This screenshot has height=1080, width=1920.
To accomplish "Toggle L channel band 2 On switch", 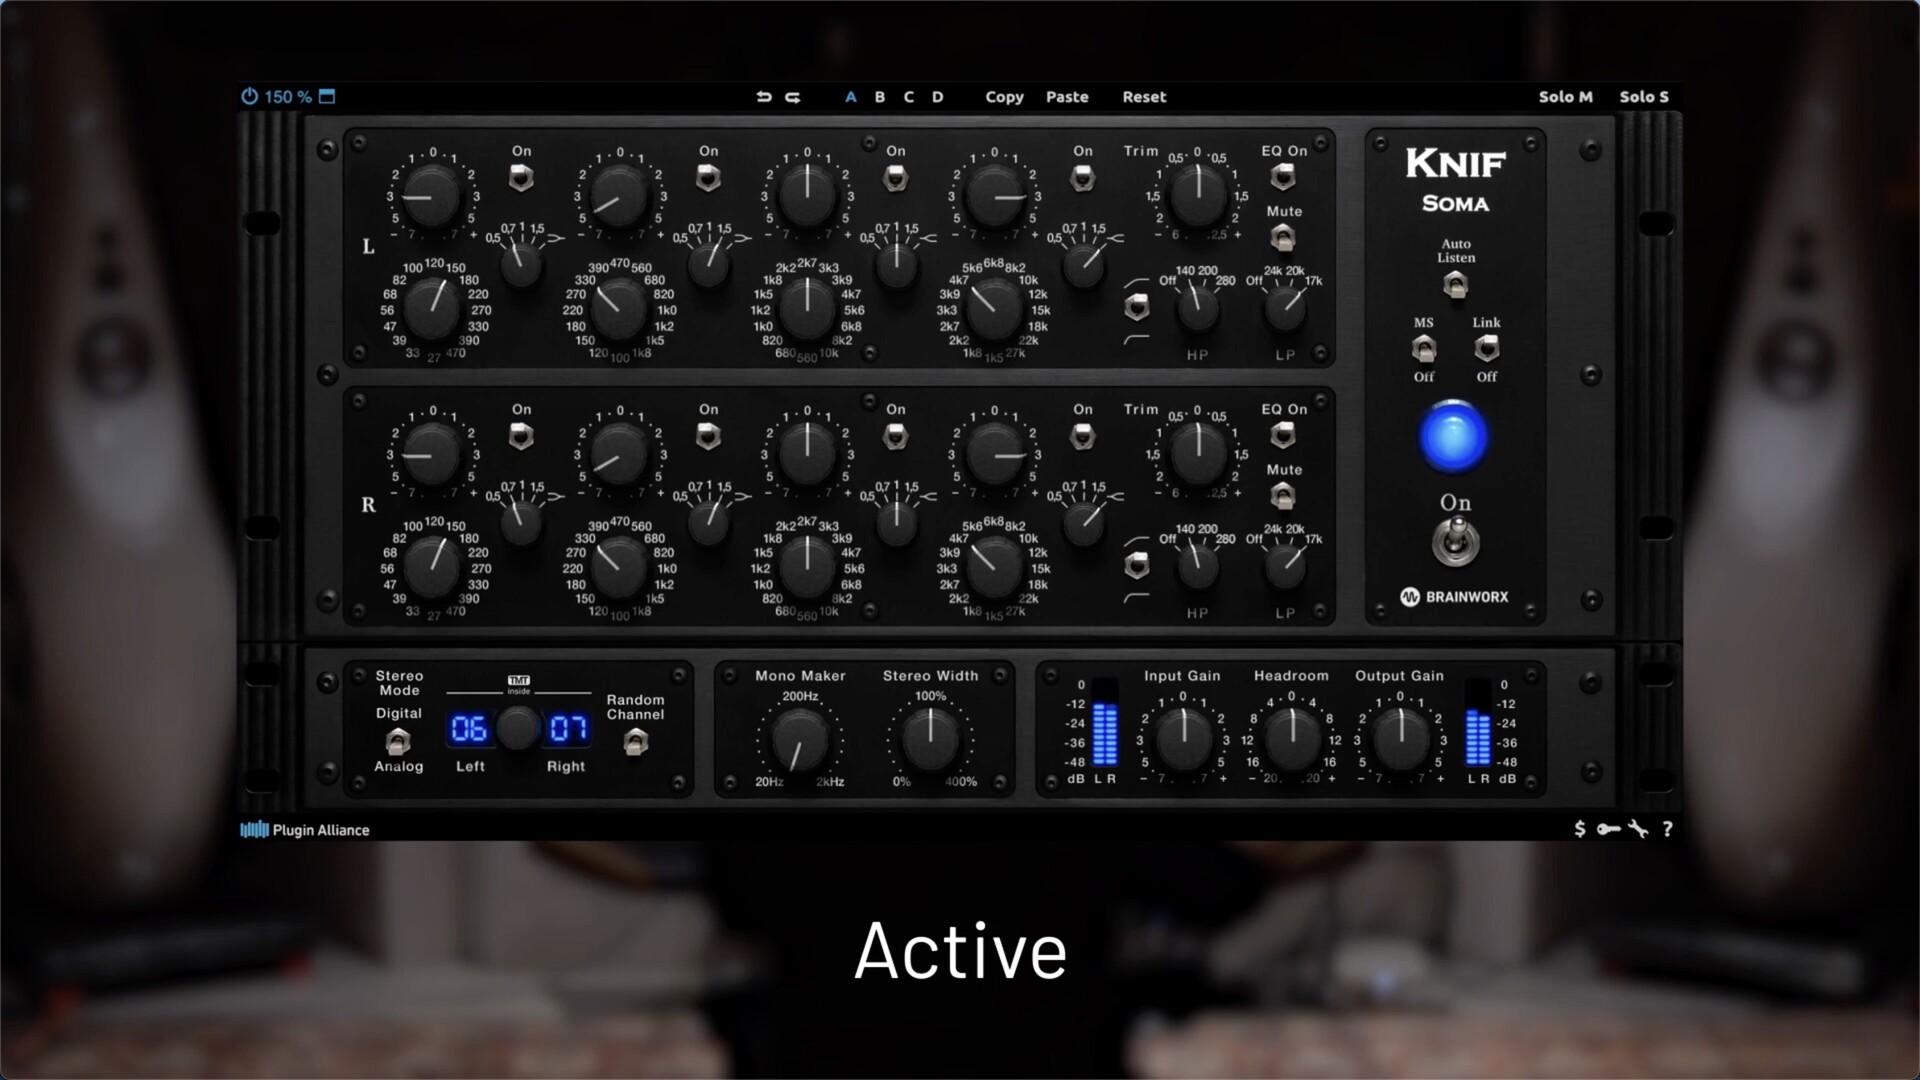I will (x=708, y=178).
